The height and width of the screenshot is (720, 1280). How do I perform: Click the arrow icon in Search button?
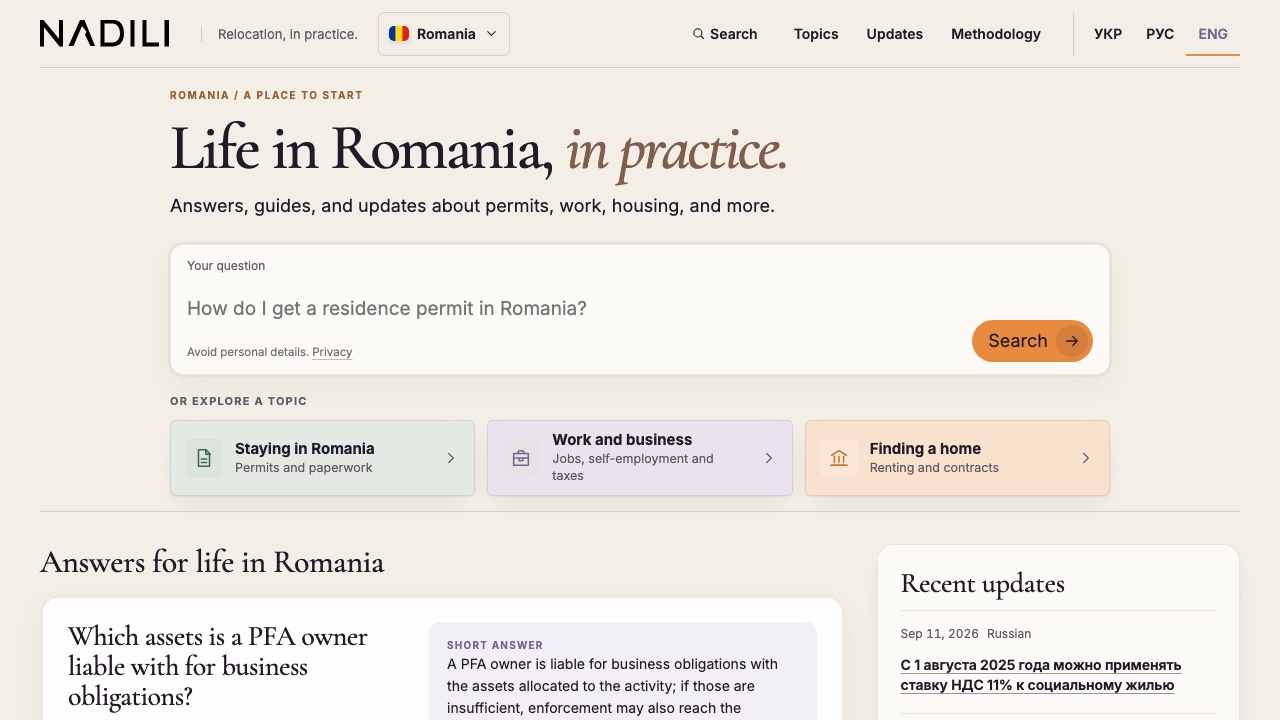point(1072,341)
